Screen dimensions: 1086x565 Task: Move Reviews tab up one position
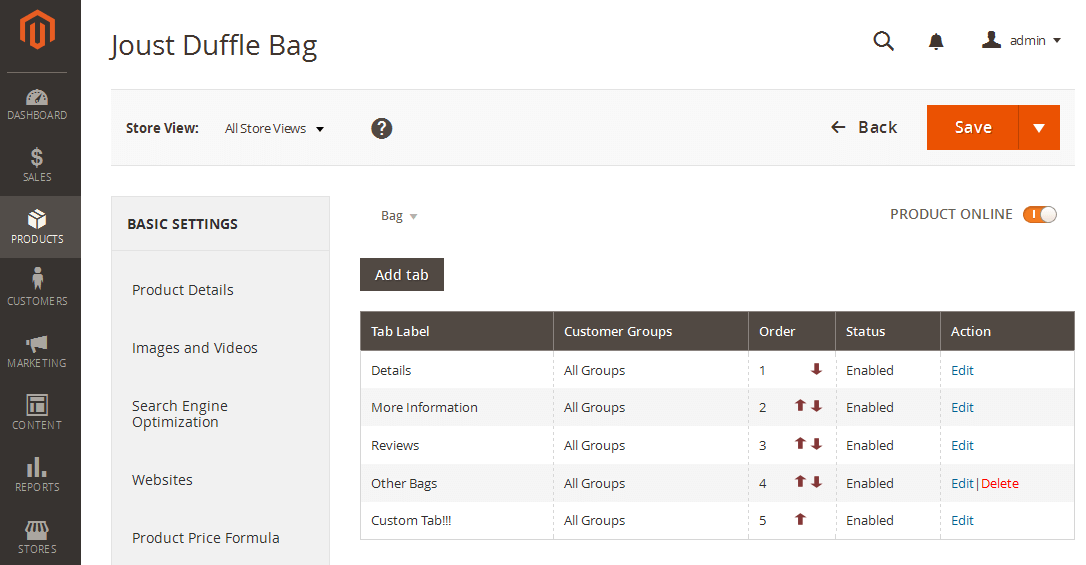click(x=800, y=444)
